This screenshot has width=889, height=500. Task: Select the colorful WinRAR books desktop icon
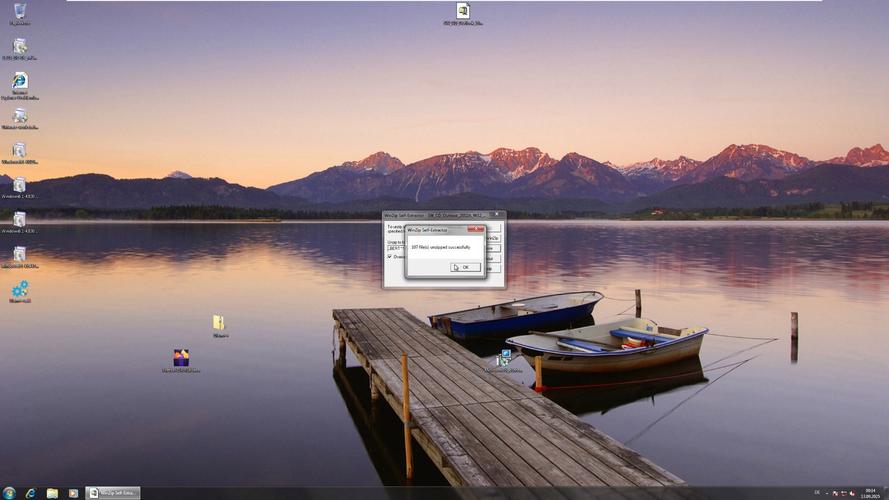(181, 361)
